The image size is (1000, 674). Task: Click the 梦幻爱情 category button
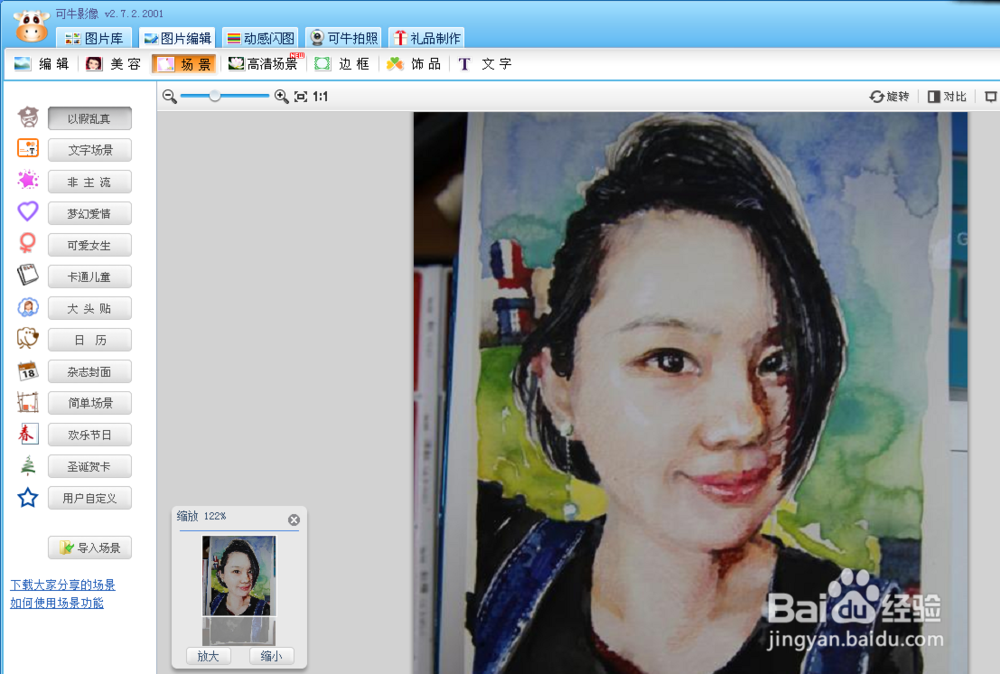click(x=90, y=214)
